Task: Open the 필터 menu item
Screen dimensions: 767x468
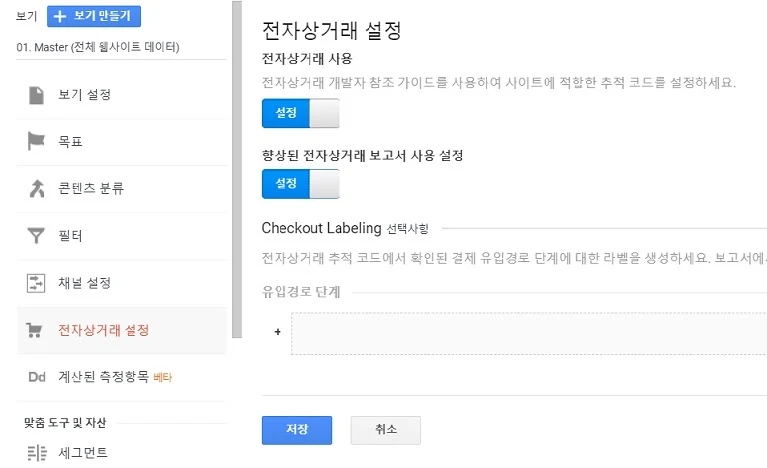Action: click(70, 236)
